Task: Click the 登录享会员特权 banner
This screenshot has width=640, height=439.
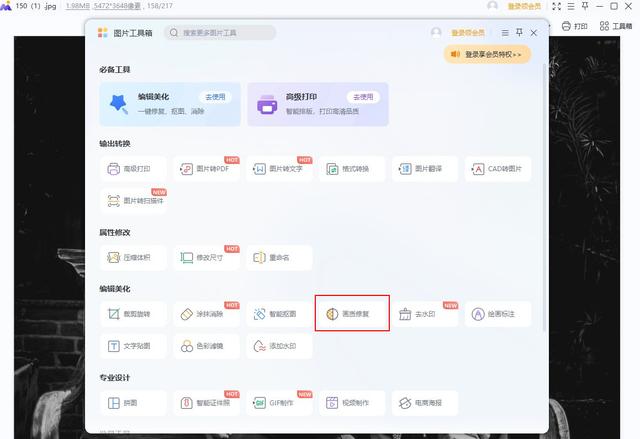Action: coord(487,54)
